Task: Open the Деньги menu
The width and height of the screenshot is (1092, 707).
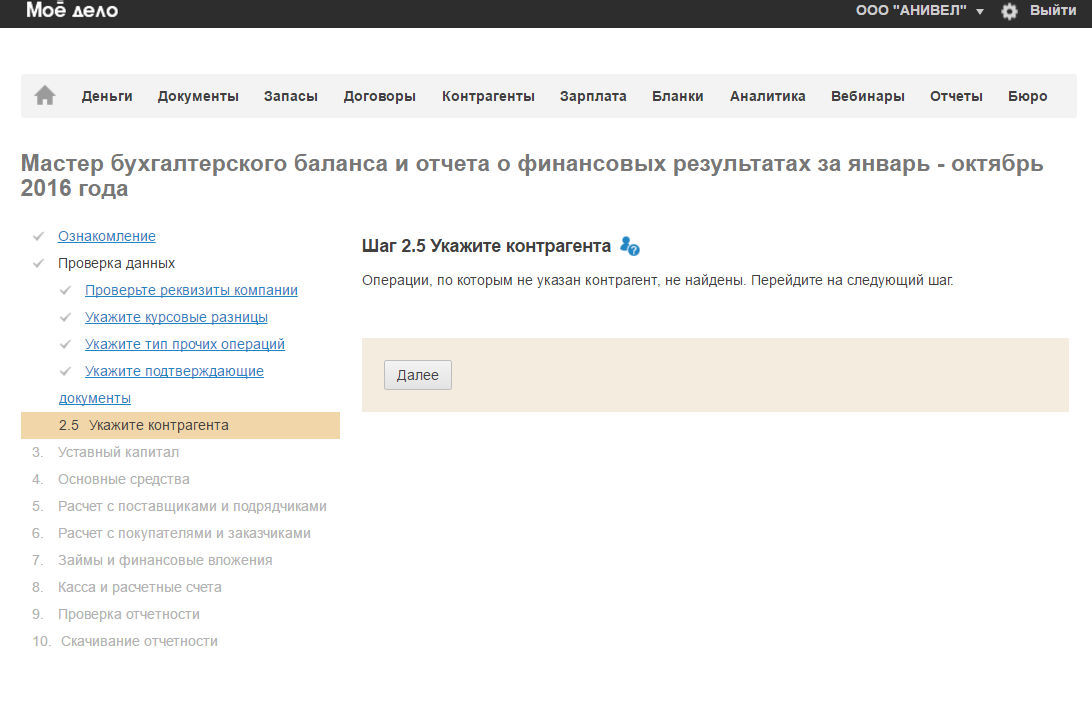Action: (x=107, y=96)
